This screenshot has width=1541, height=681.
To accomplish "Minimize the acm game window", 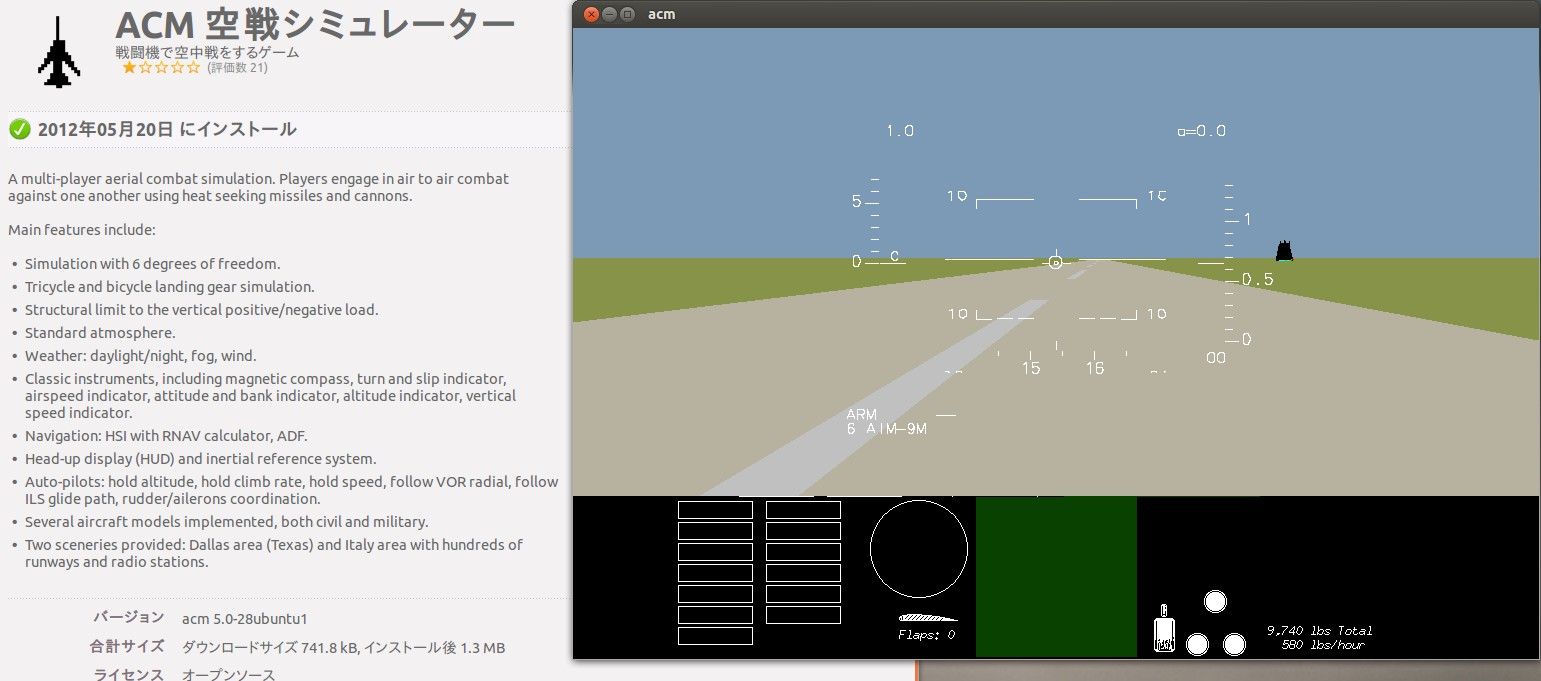I will pyautogui.click(x=609, y=14).
